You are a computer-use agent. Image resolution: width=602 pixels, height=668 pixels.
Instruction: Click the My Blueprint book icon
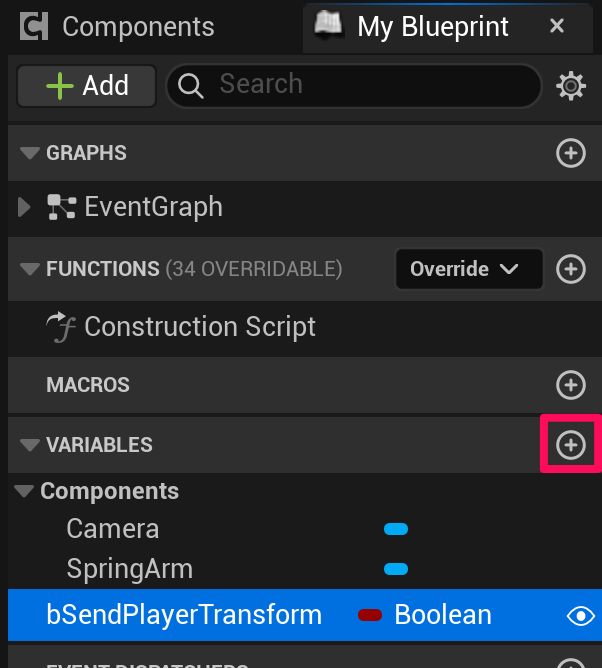pyautogui.click(x=331, y=24)
